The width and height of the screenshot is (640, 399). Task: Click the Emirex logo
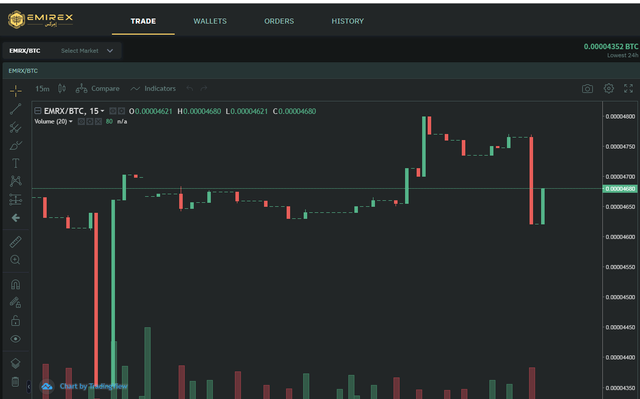pos(40,19)
